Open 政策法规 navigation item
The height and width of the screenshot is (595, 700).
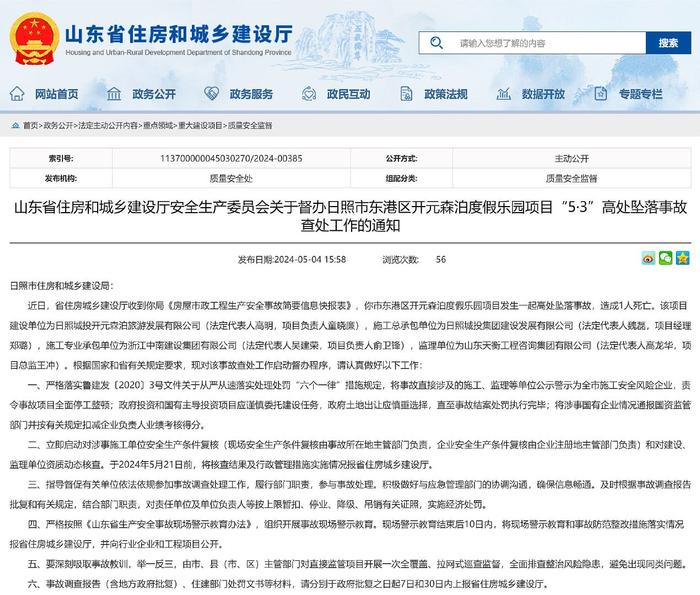pyautogui.click(x=446, y=94)
